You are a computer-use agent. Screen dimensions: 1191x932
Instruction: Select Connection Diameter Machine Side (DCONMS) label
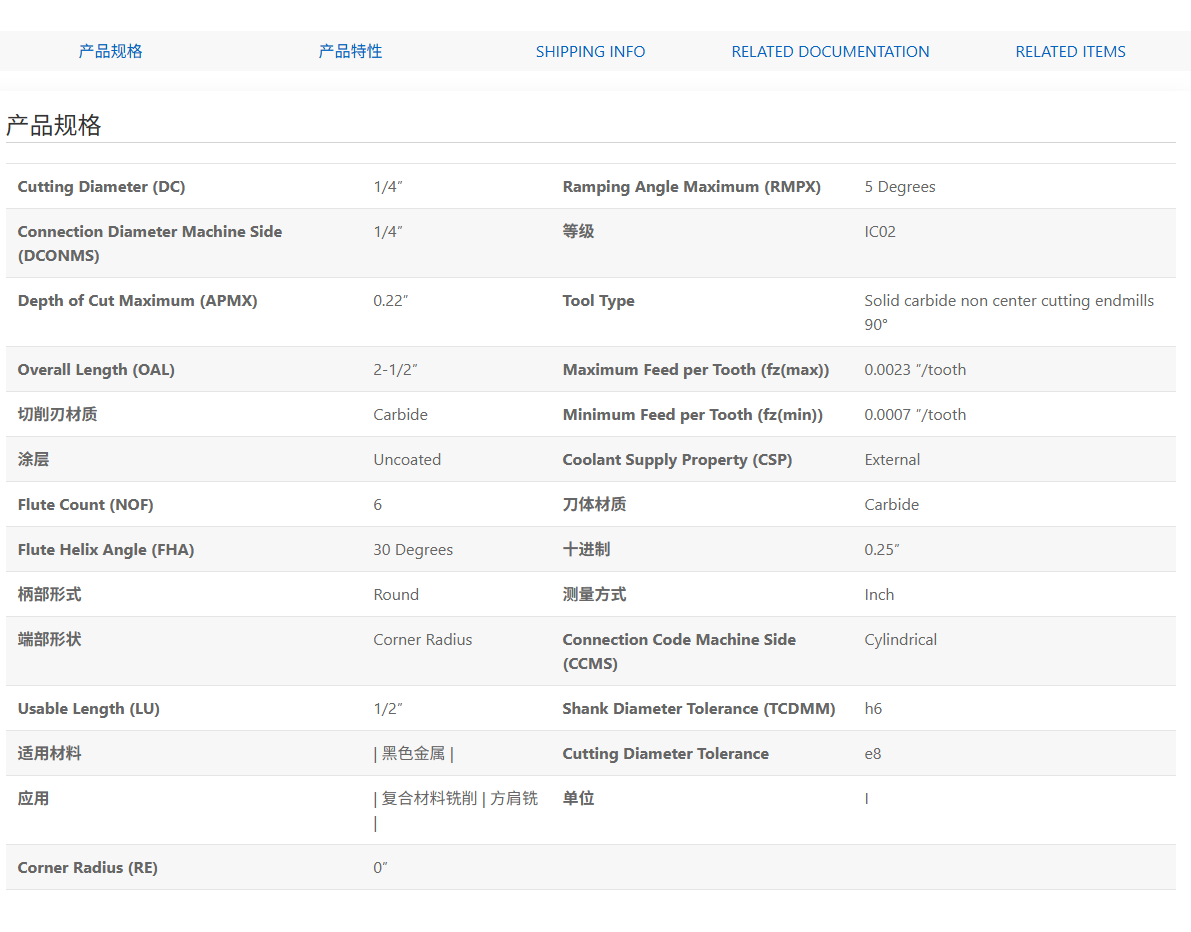(150, 243)
